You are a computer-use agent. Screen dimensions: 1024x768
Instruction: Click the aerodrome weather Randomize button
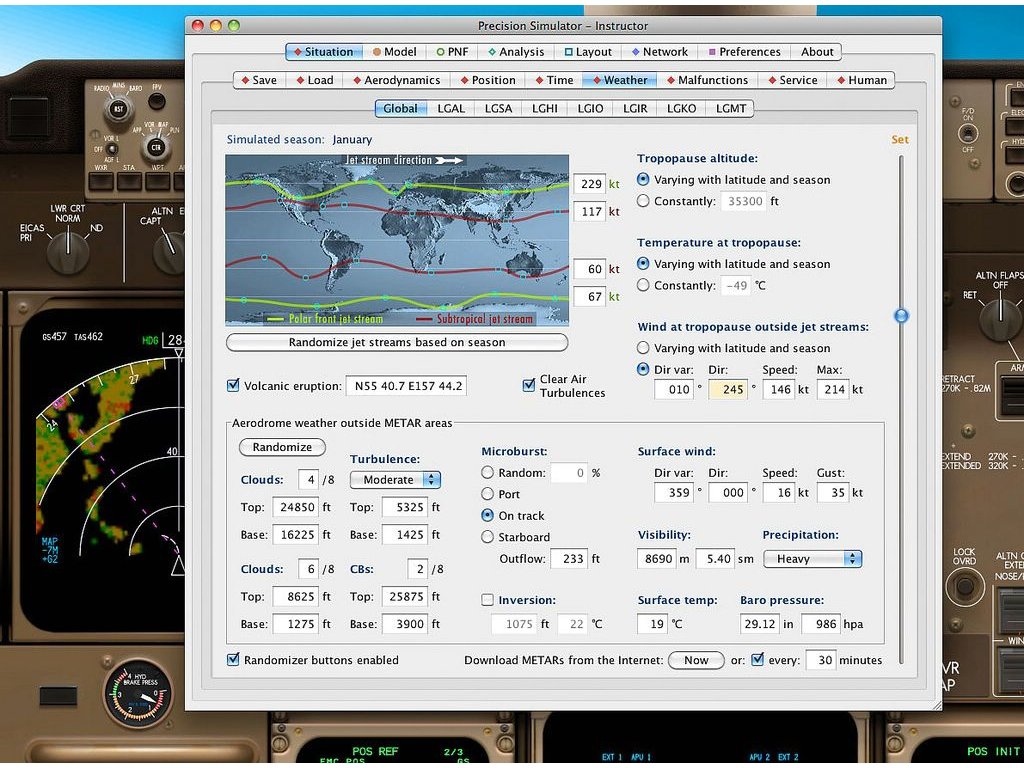pos(282,447)
